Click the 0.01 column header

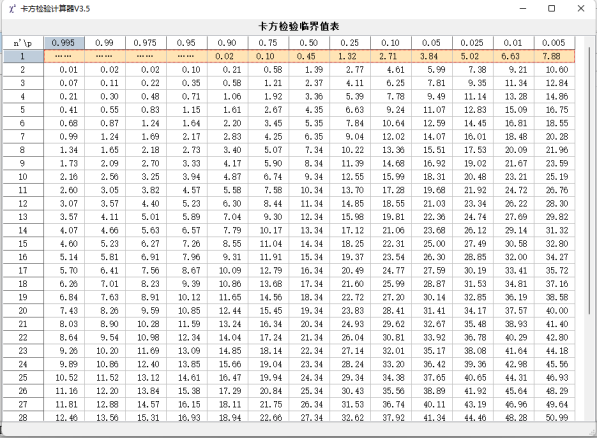pos(513,43)
